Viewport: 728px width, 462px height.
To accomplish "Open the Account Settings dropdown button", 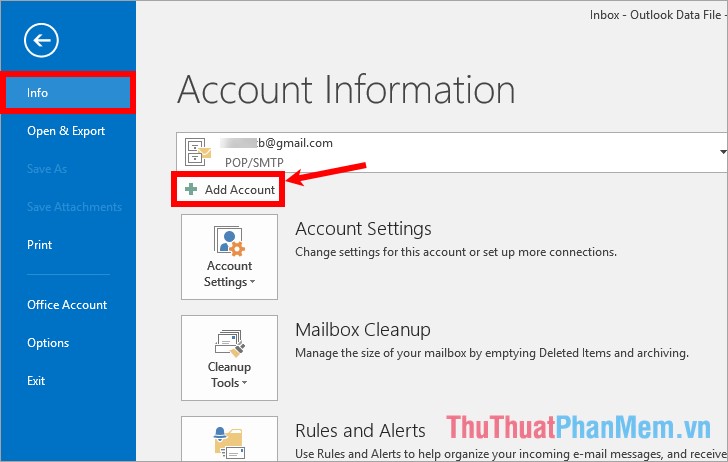I will [229, 257].
